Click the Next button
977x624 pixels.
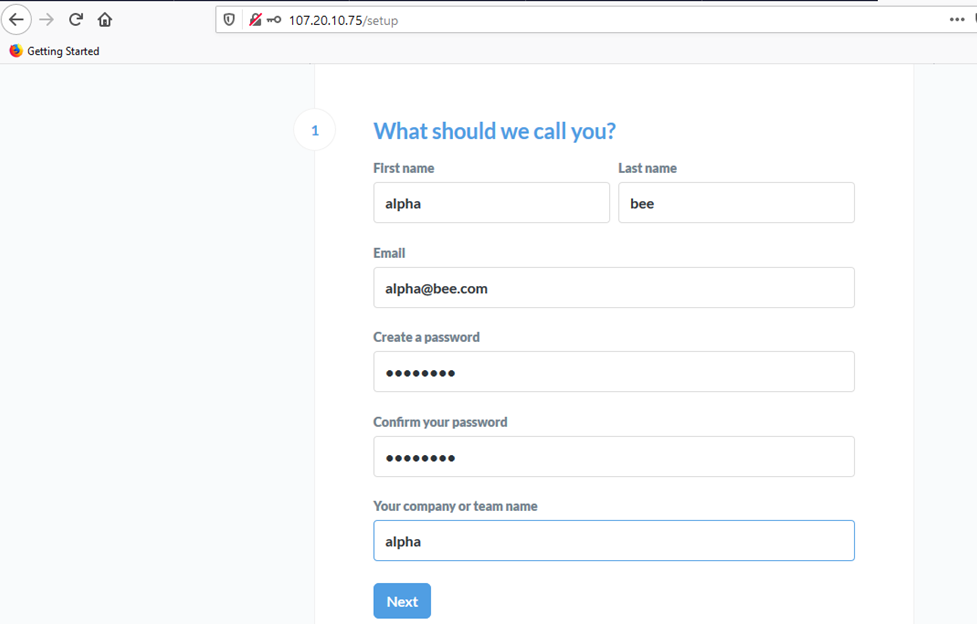click(402, 601)
